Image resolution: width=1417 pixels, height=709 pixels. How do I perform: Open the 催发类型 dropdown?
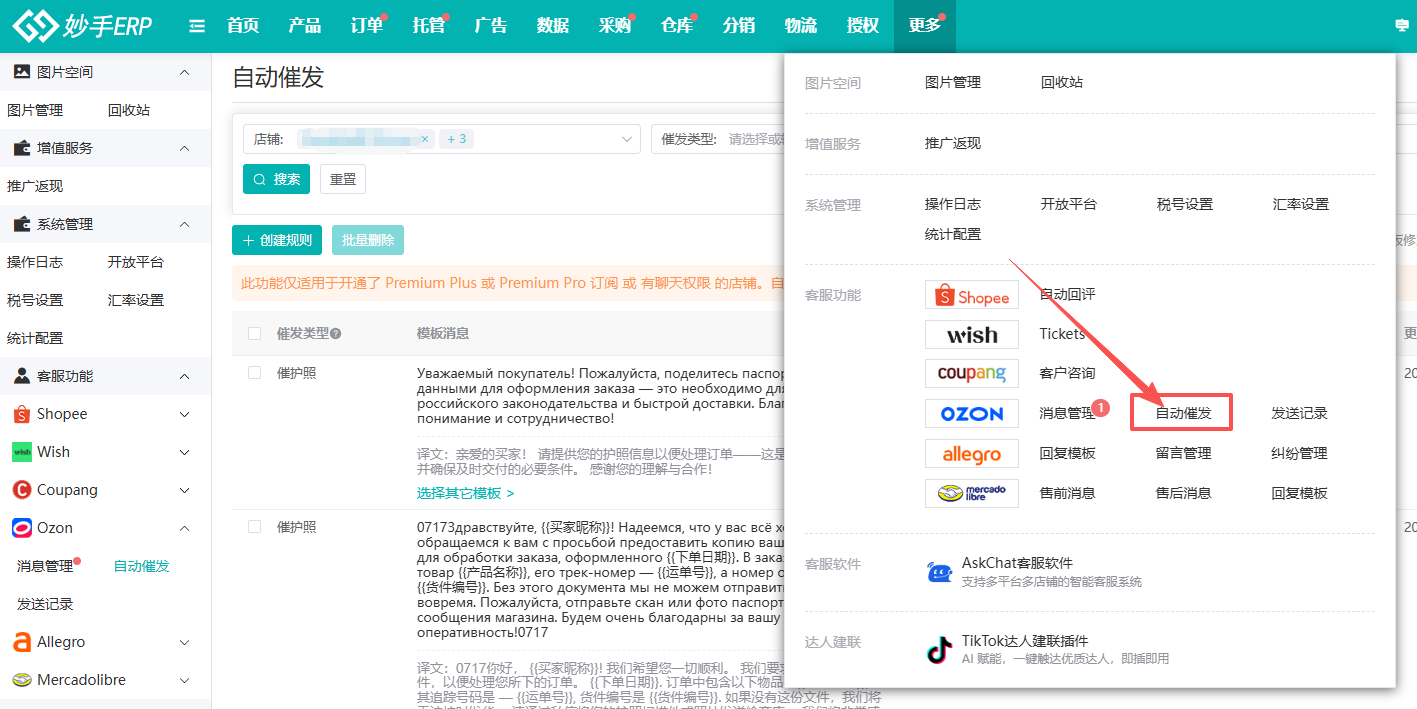[x=720, y=139]
